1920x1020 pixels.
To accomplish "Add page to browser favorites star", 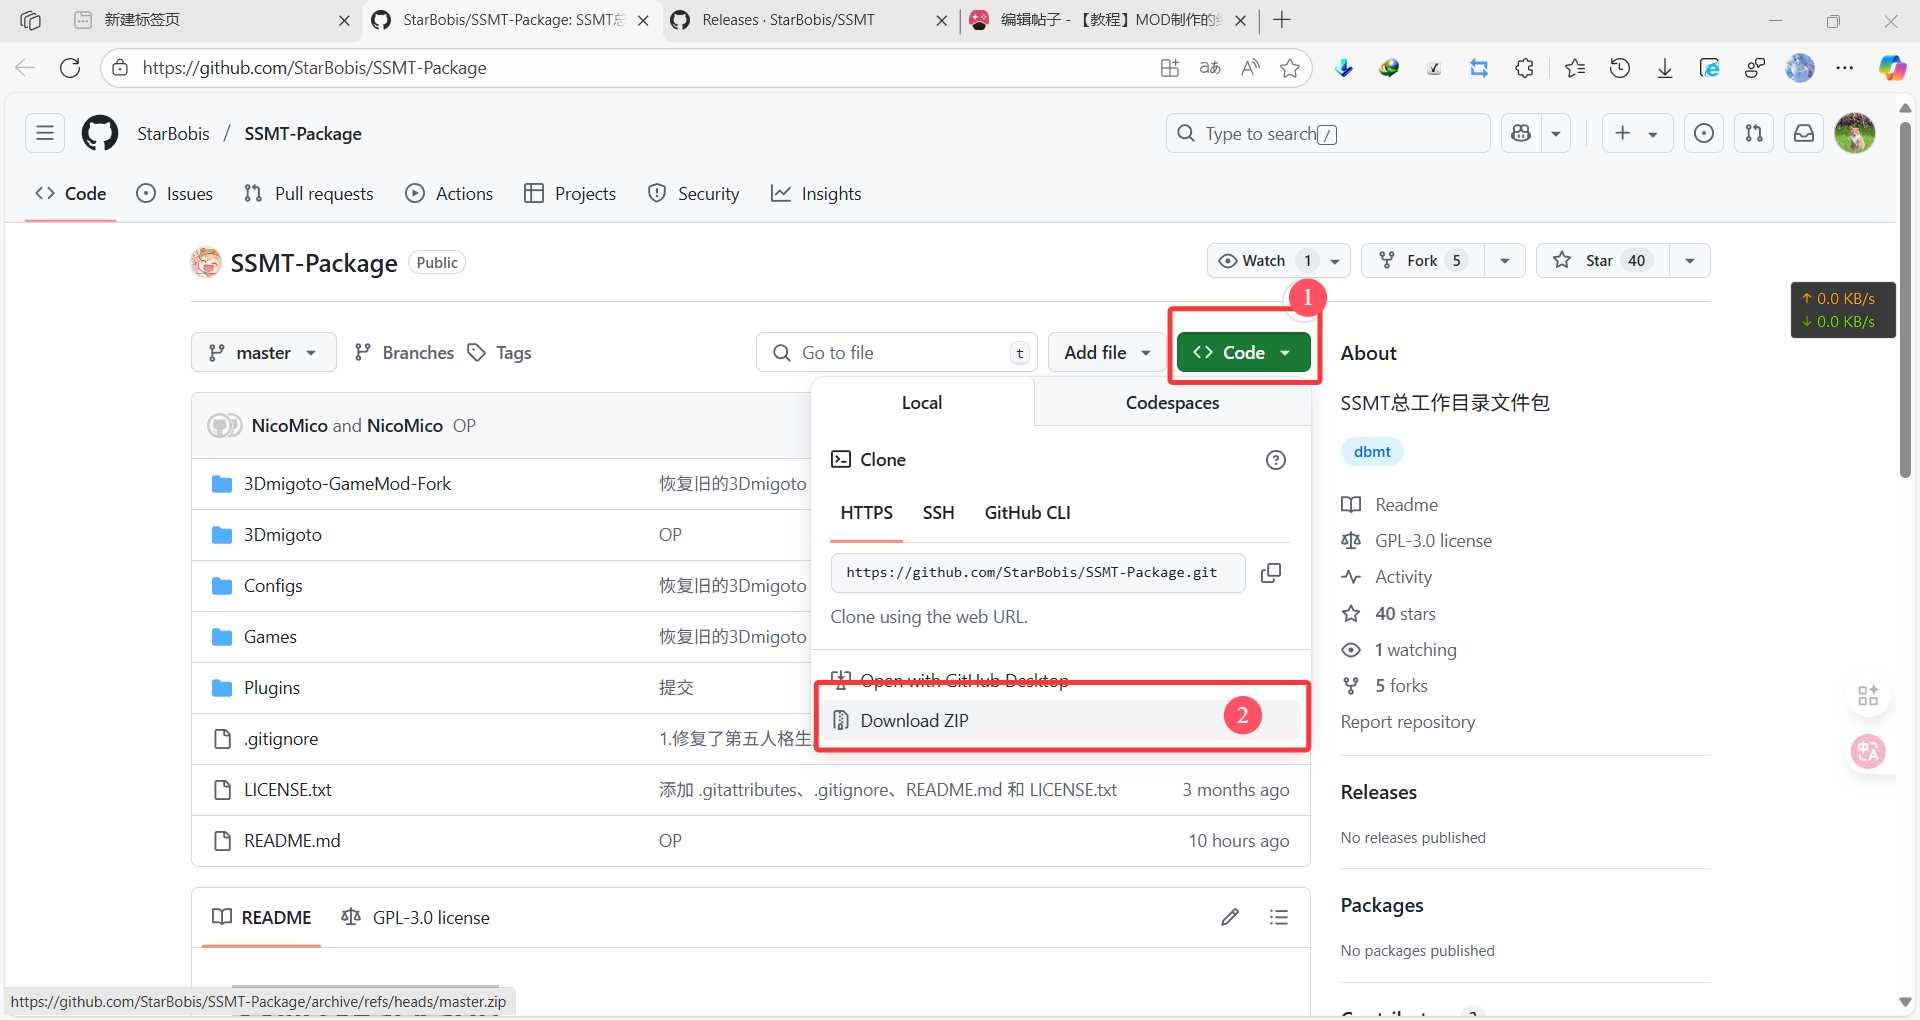I will tap(1290, 68).
